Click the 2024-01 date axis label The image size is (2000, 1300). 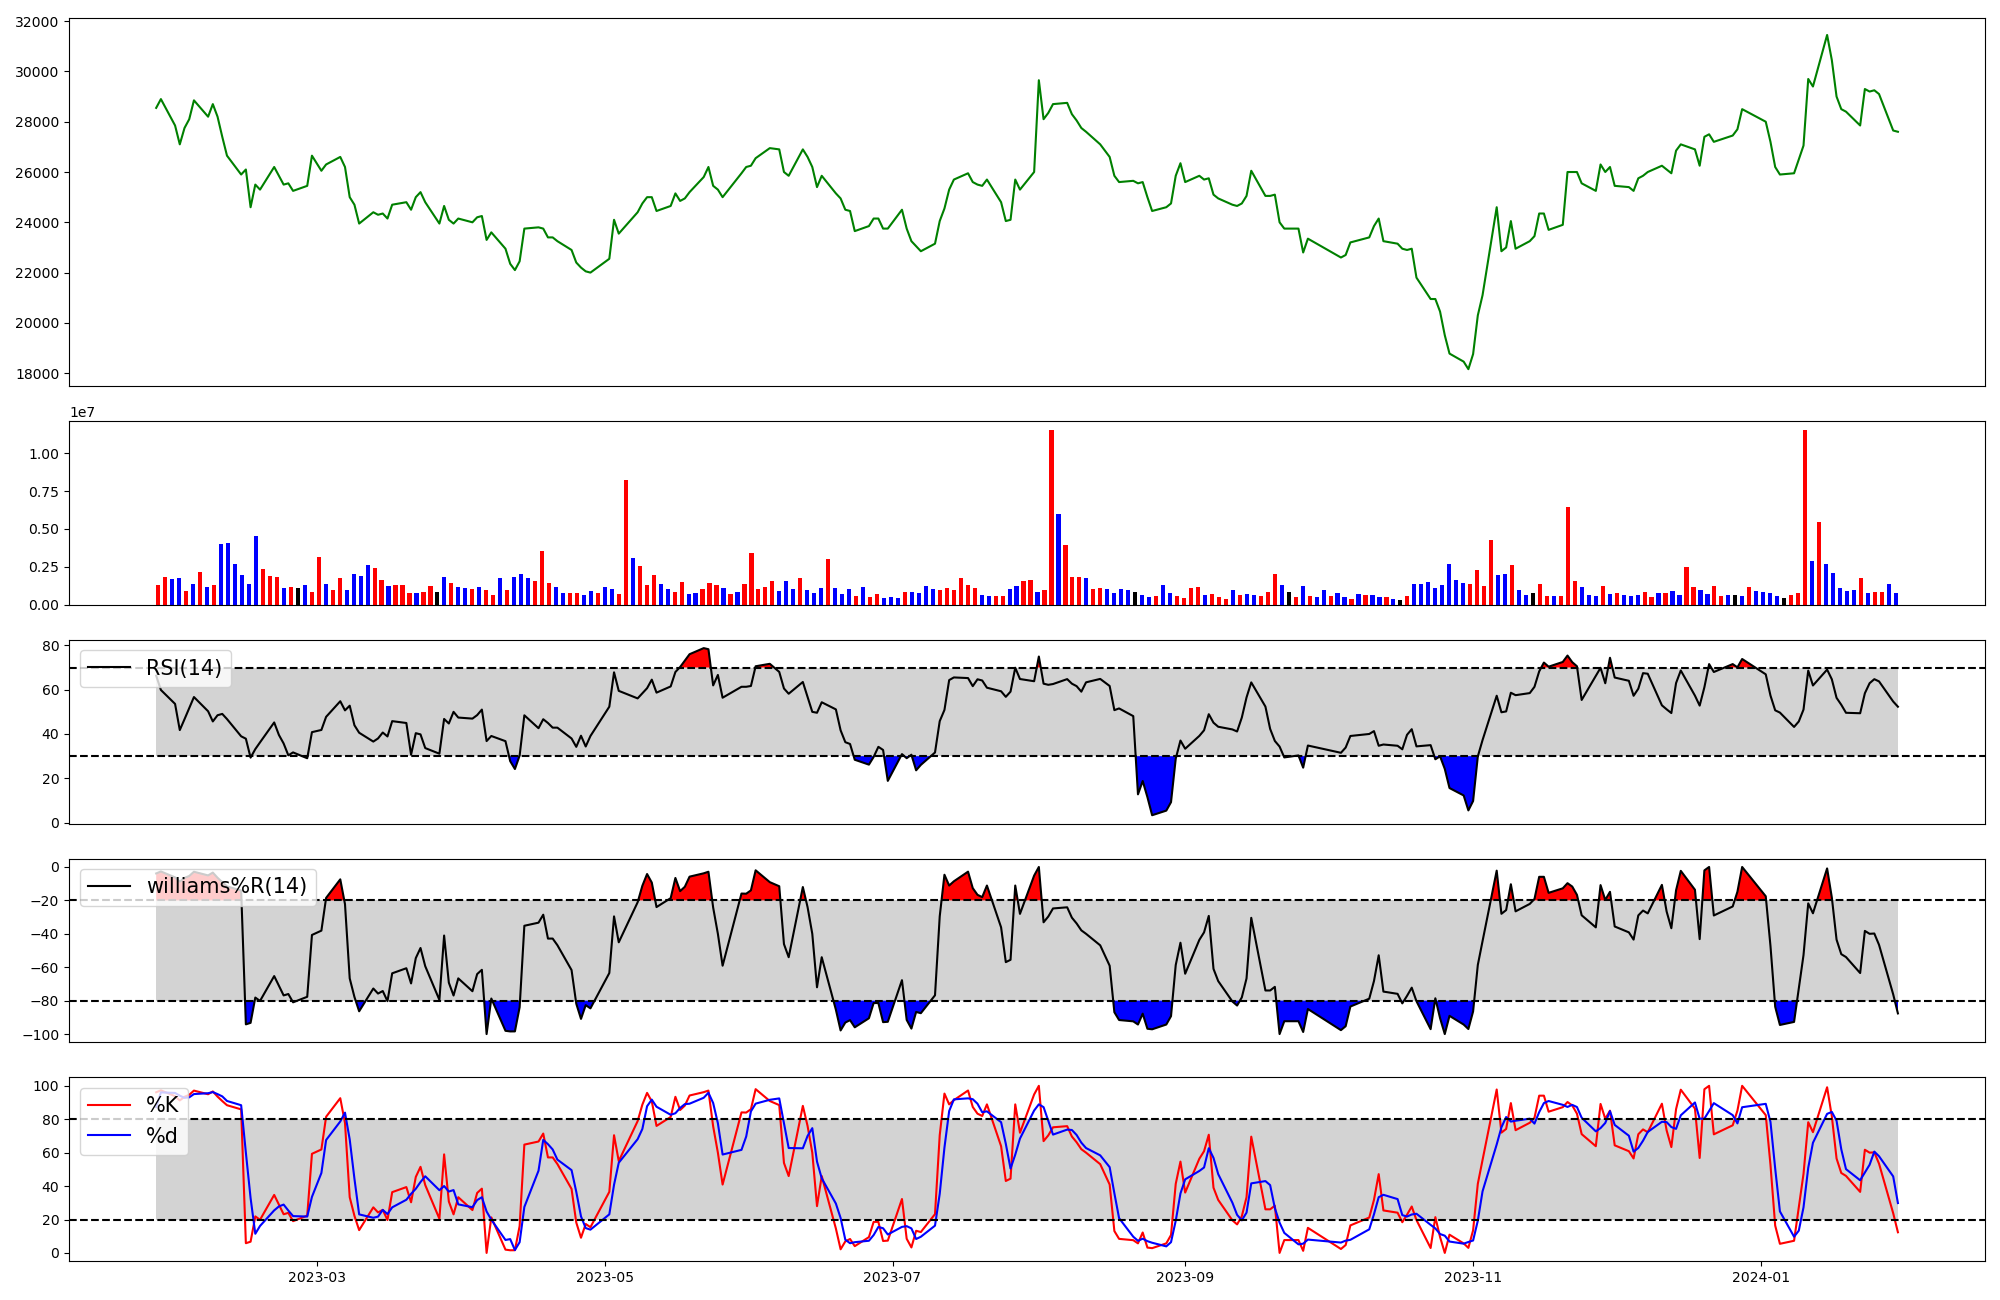tap(1760, 1277)
